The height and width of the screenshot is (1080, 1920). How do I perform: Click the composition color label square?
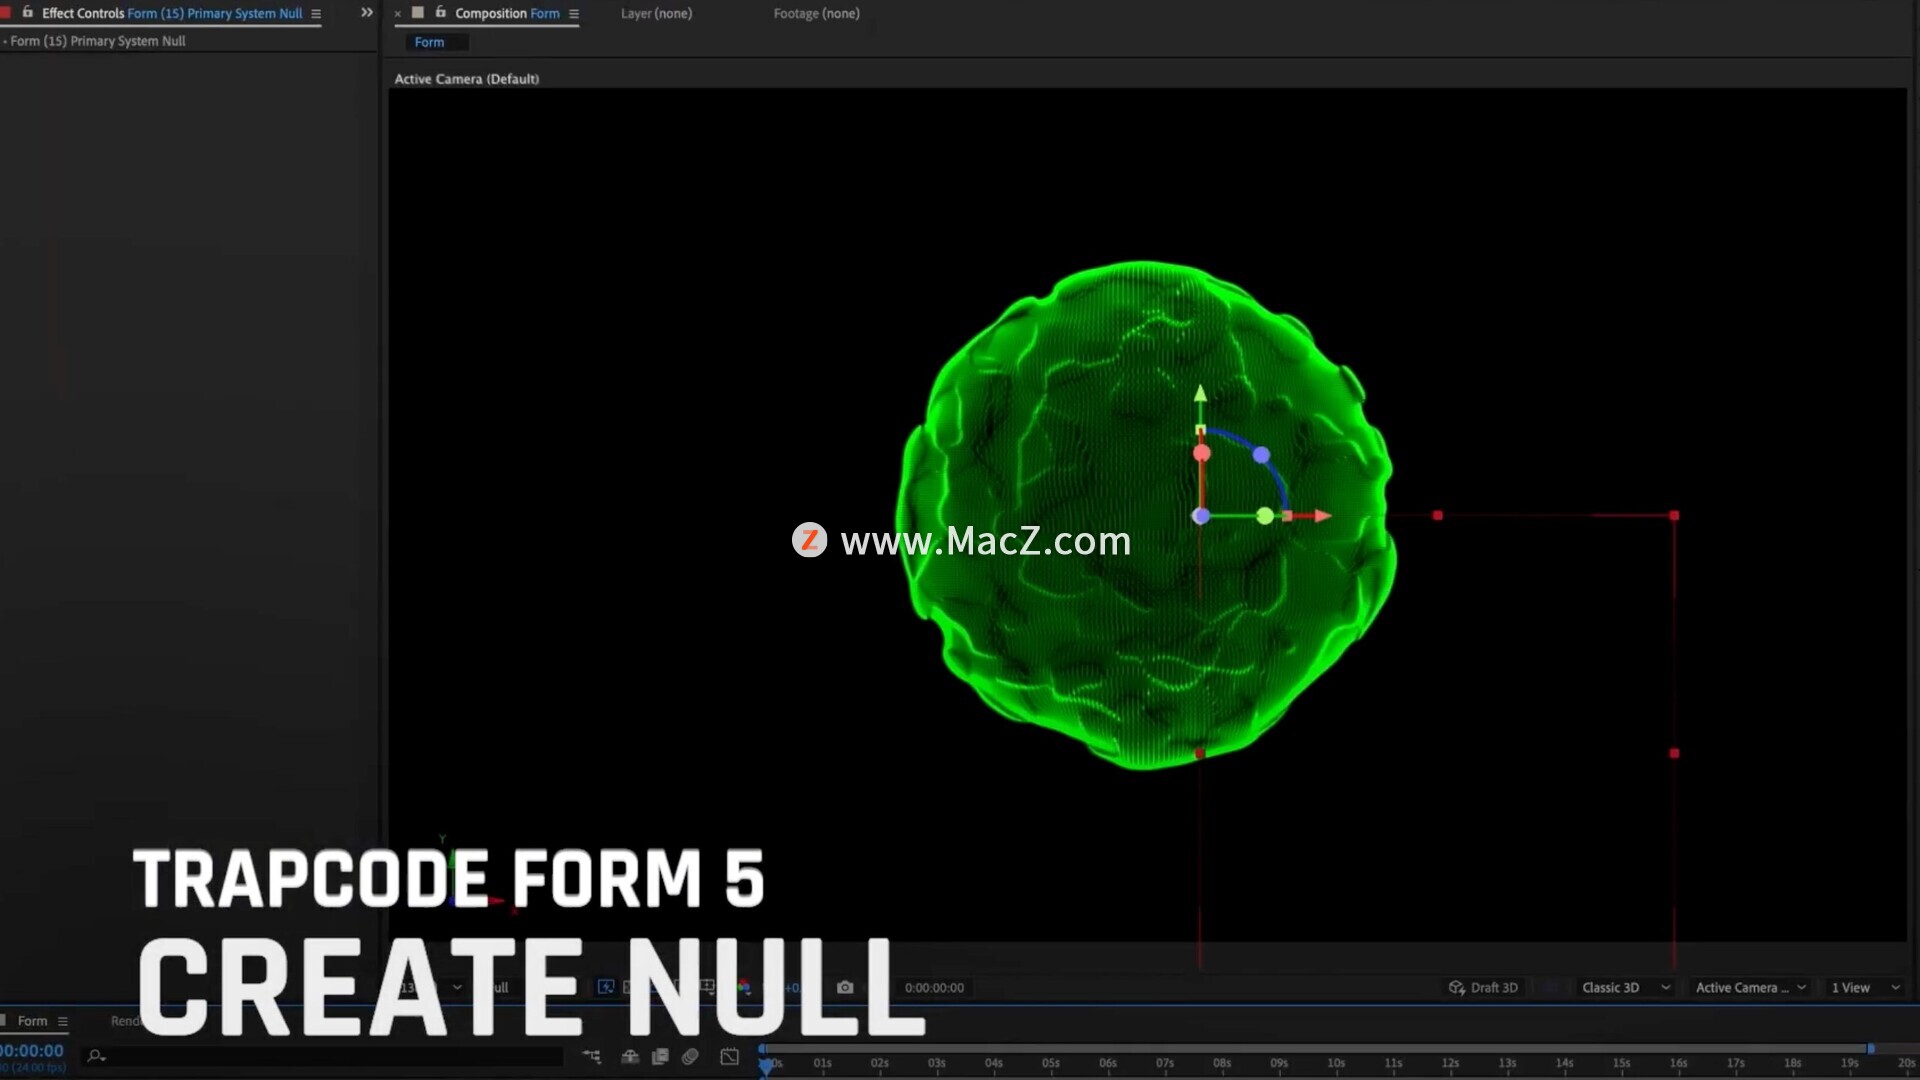point(418,13)
